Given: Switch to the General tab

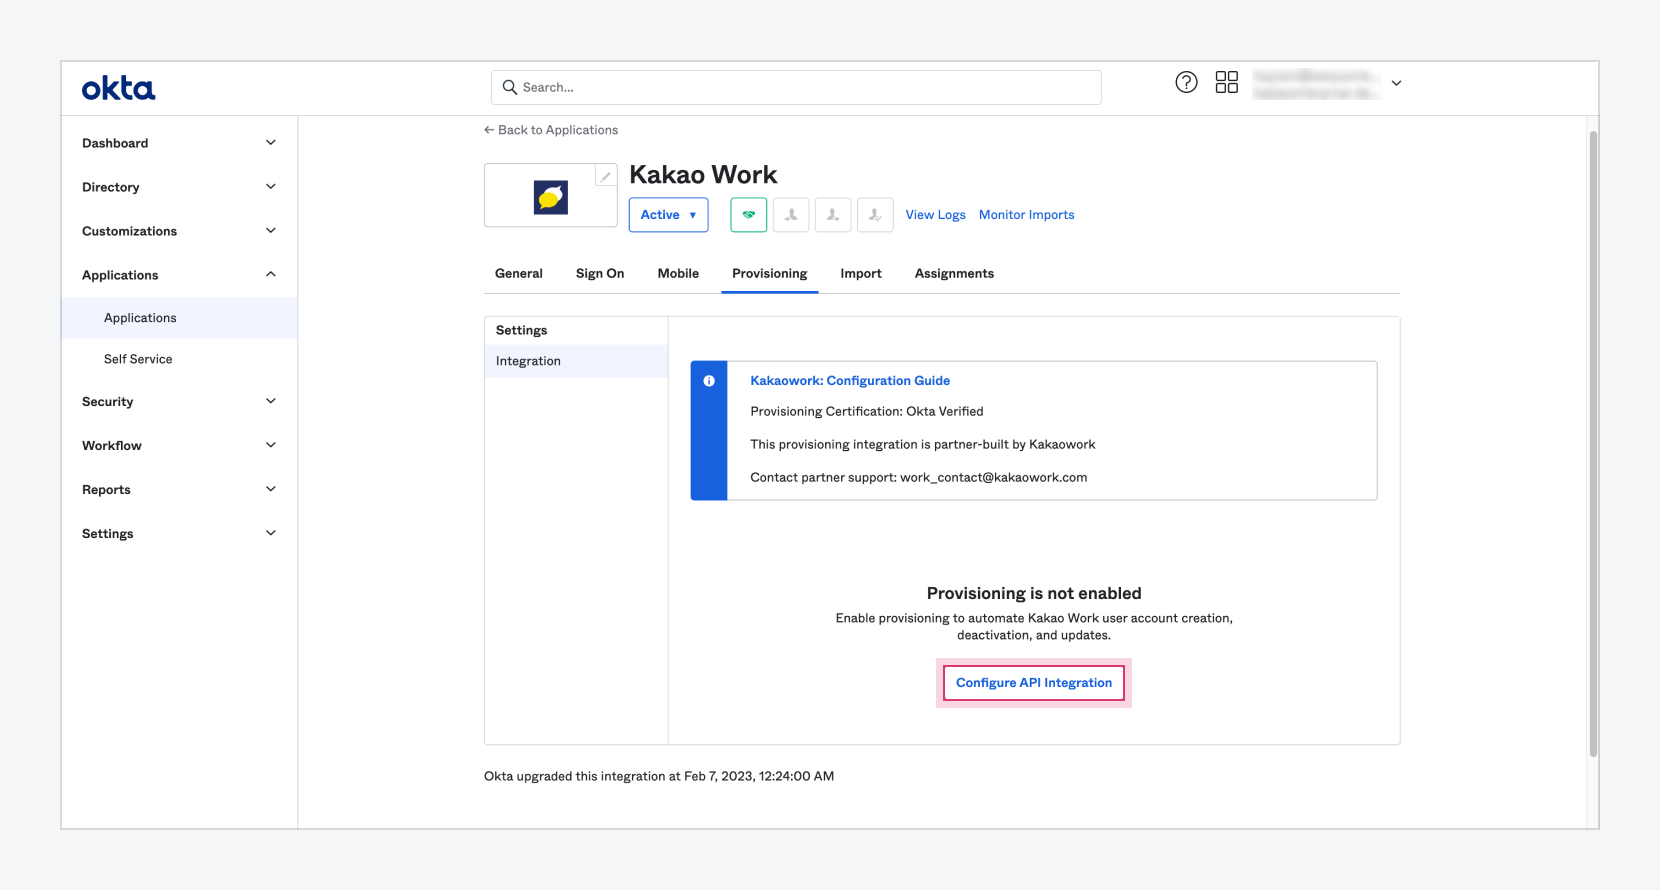Looking at the screenshot, I should pyautogui.click(x=519, y=273).
